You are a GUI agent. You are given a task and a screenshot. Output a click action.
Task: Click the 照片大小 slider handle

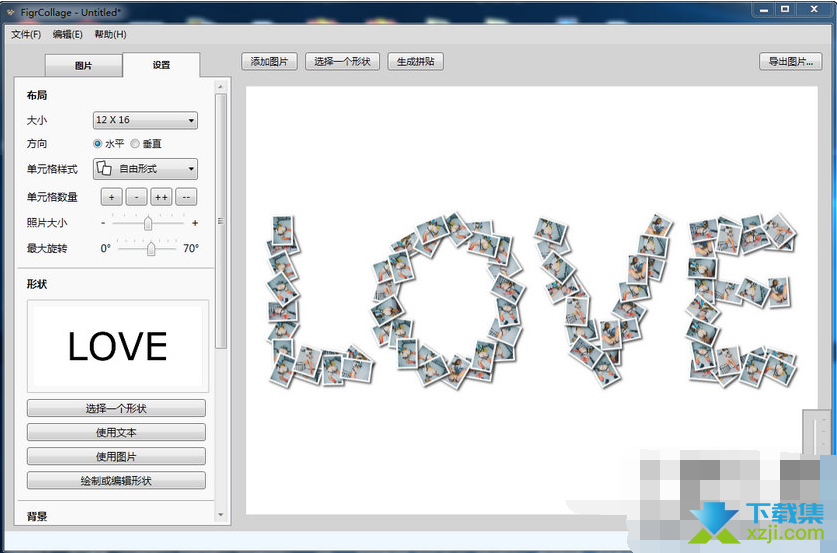point(148,223)
